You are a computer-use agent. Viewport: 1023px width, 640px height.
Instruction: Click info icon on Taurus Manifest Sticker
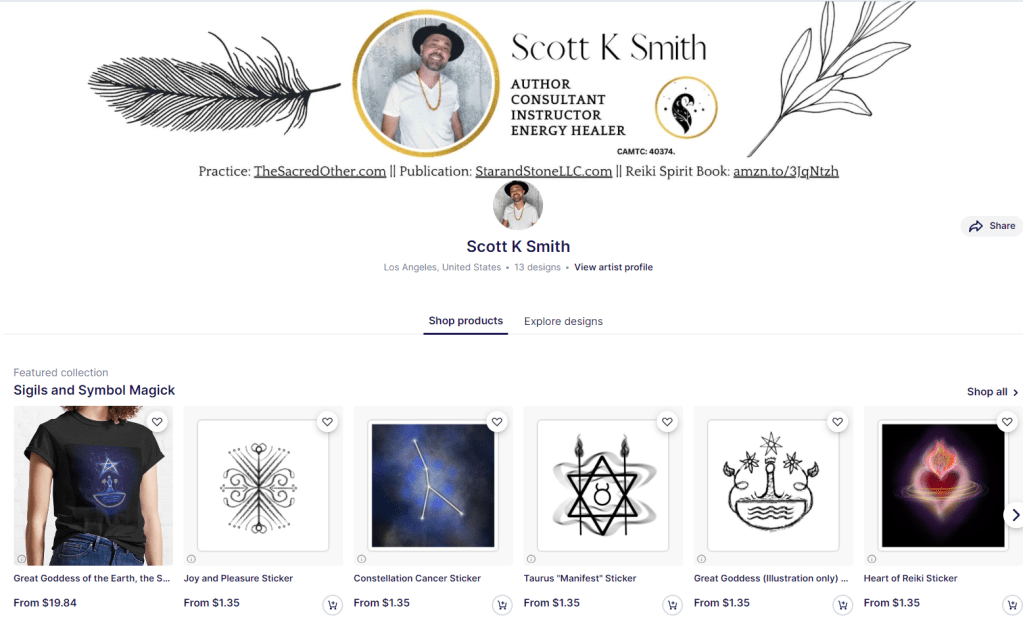[x=531, y=559]
